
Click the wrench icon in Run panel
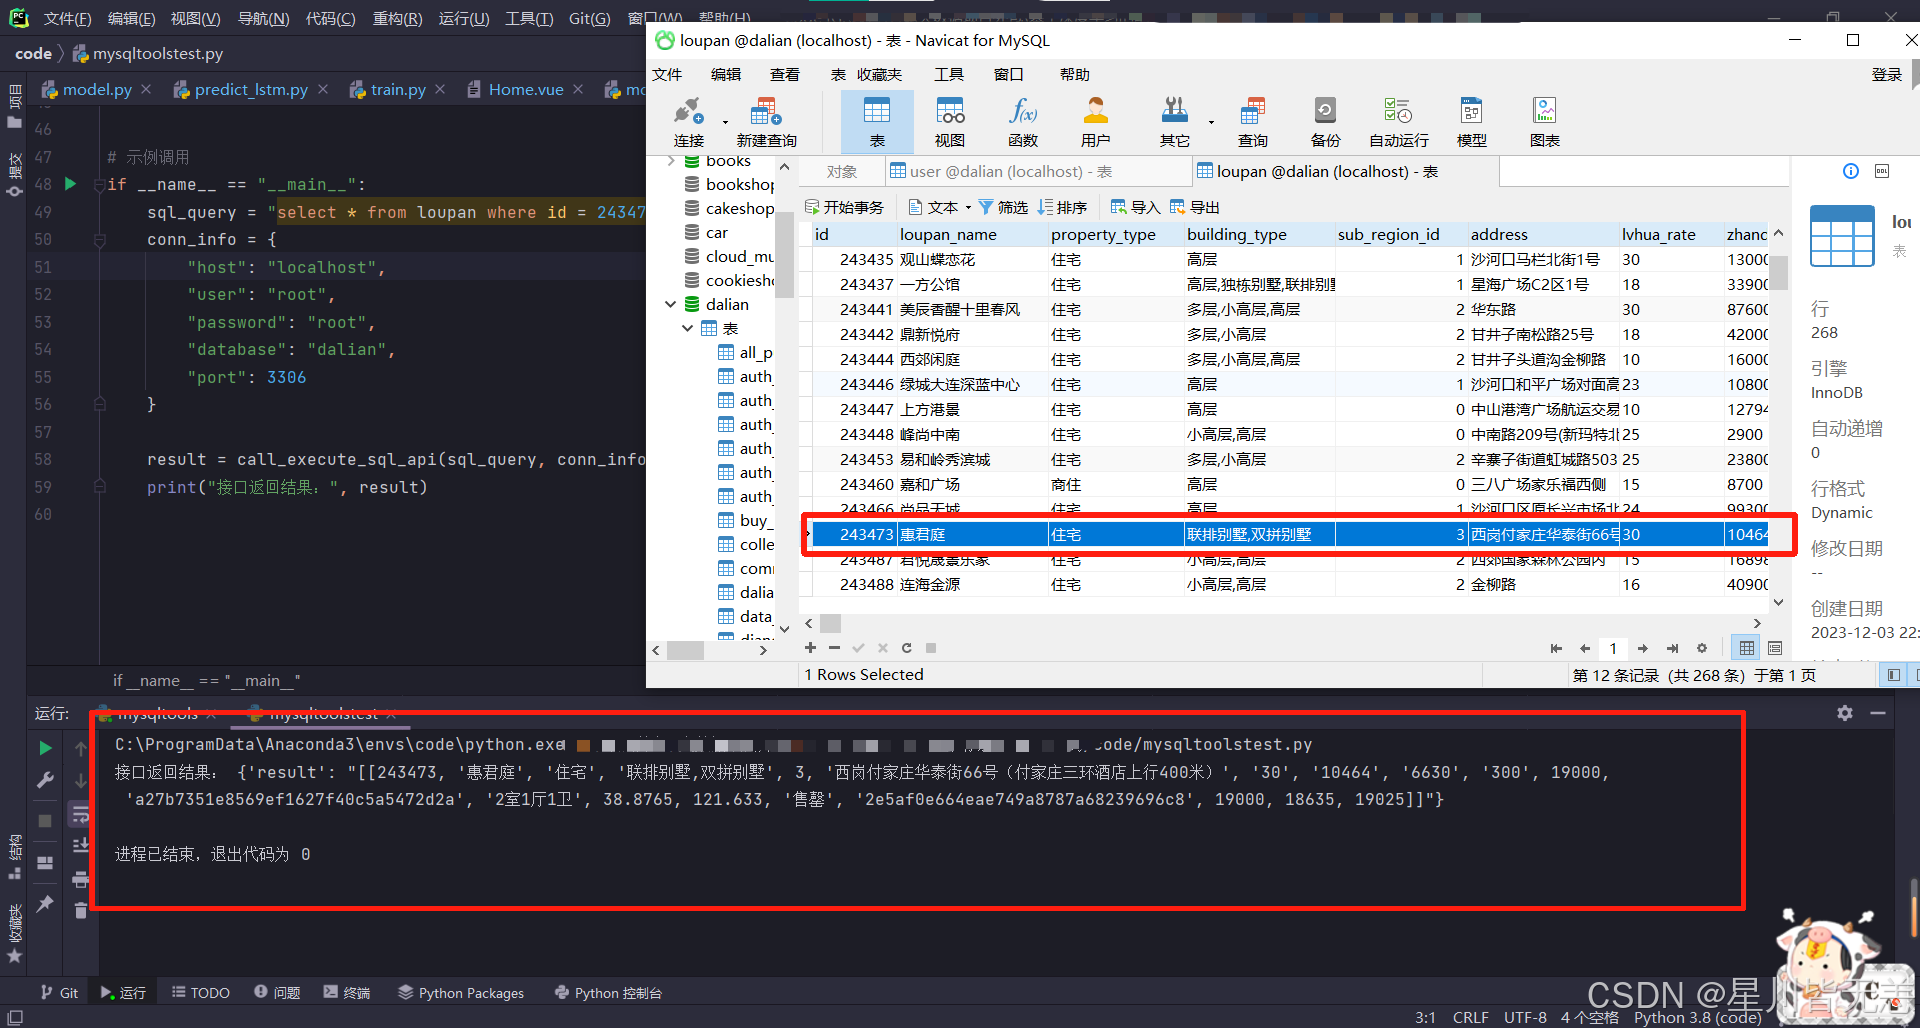(45, 780)
